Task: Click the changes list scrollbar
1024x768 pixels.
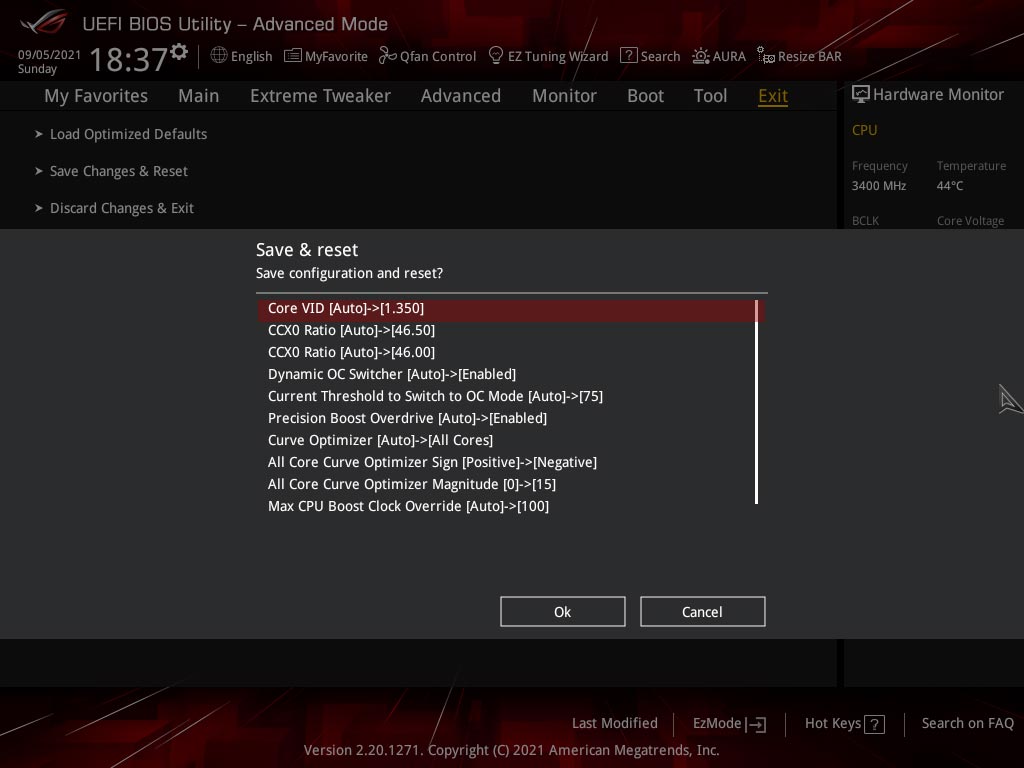Action: pyautogui.click(x=756, y=402)
